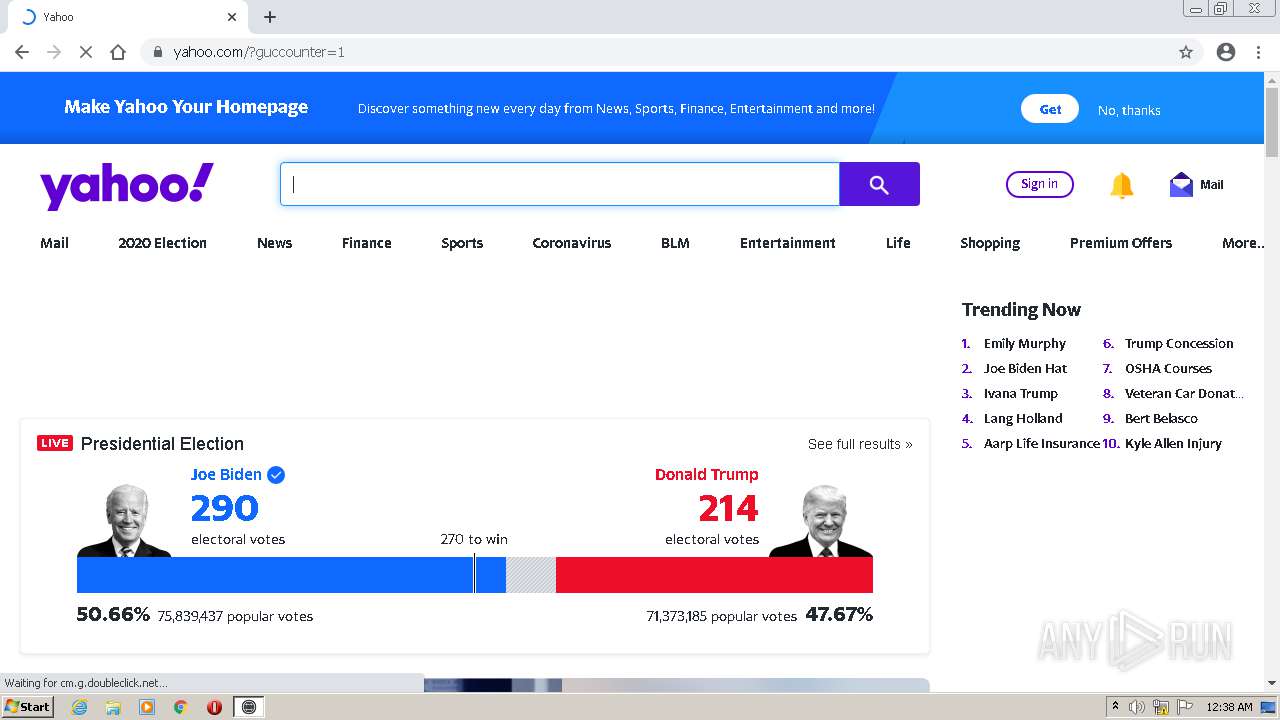
Task: Open the Finance navigation item
Action: coord(367,243)
